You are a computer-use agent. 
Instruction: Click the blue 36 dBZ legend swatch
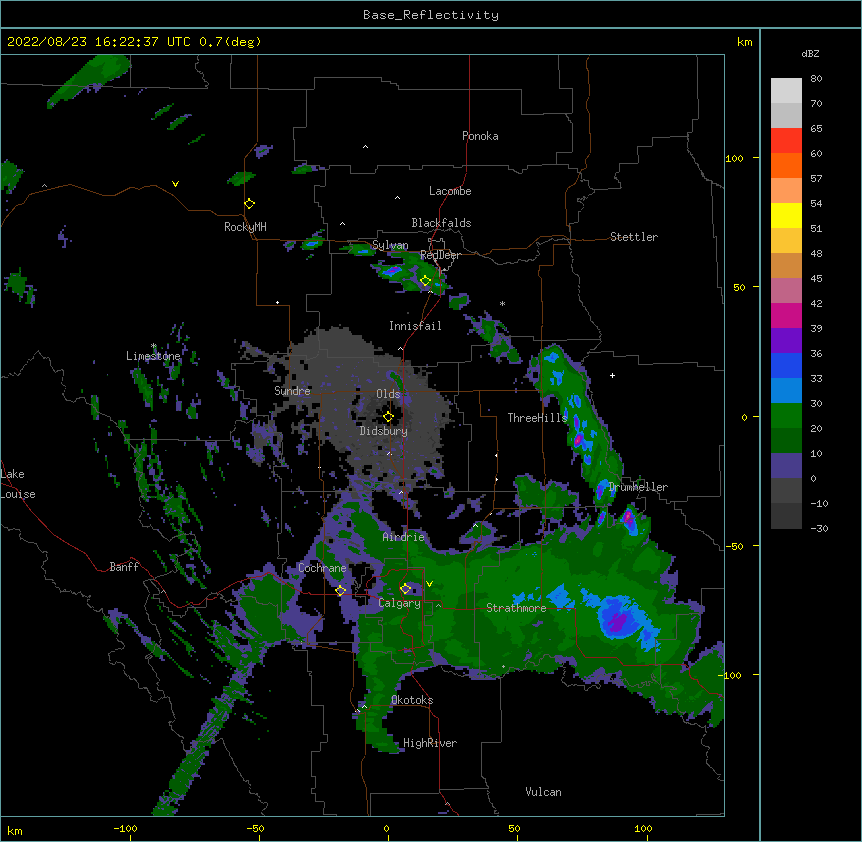click(786, 365)
